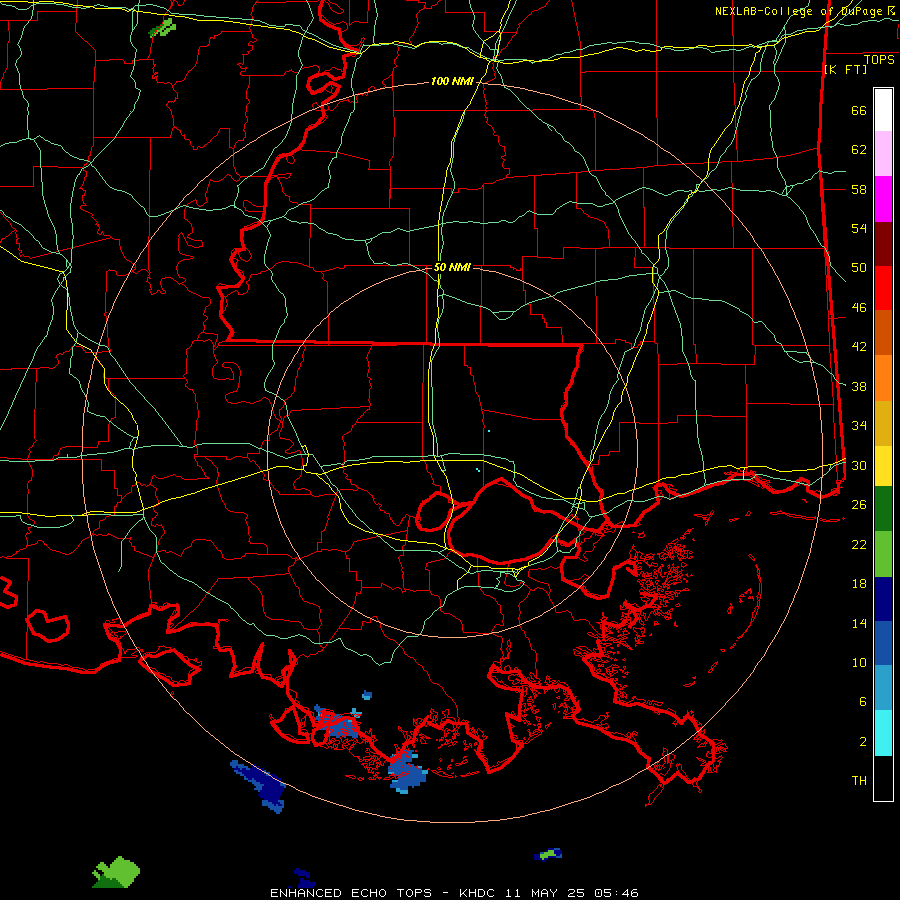The image size is (900, 900).
Task: Click the 38 value on the legend
Action: pyautogui.click(x=859, y=386)
